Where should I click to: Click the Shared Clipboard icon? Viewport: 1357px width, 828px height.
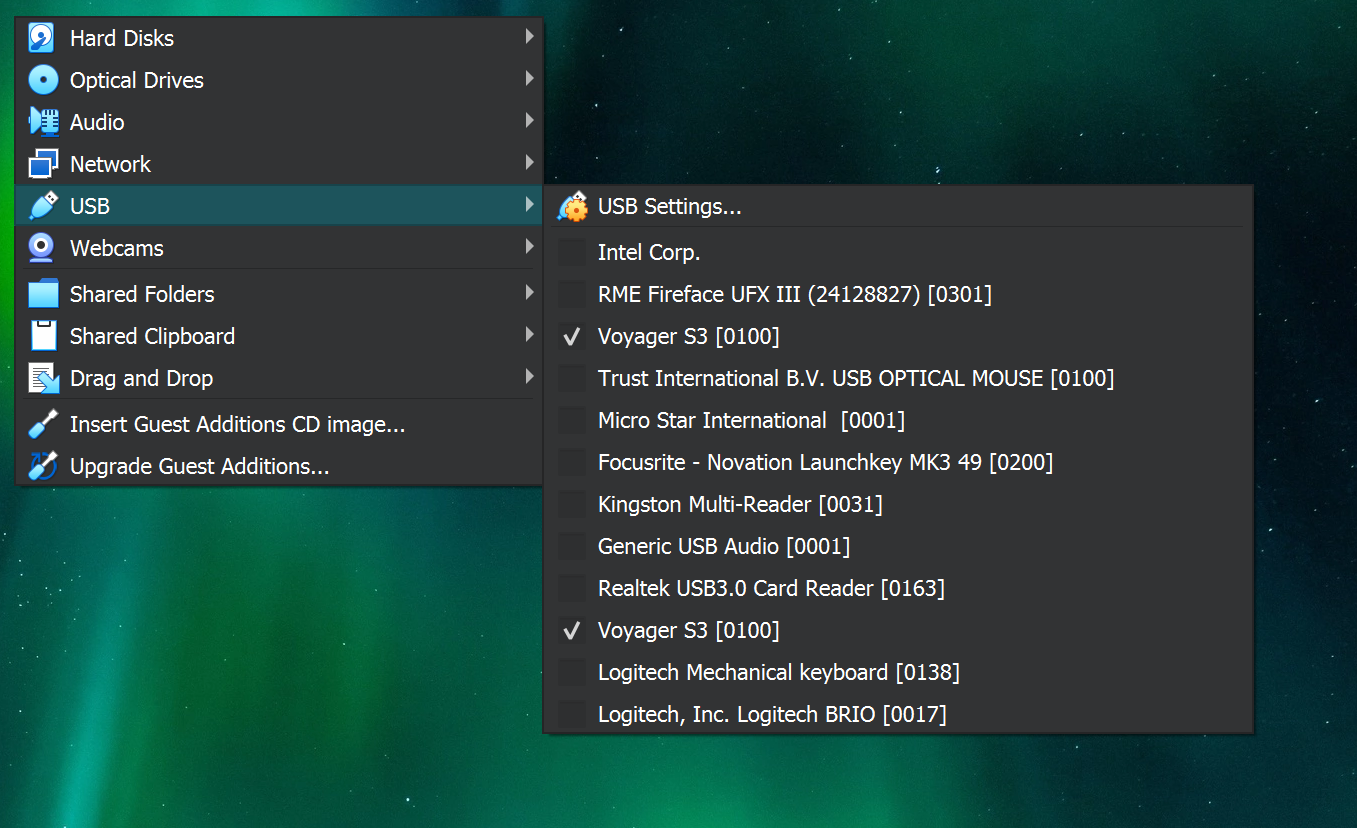coord(43,336)
